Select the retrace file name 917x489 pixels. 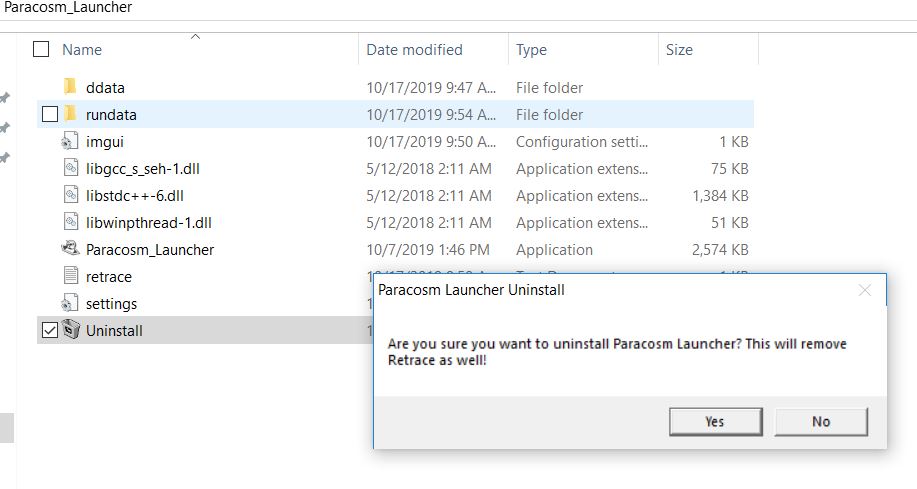pyautogui.click(x=109, y=277)
